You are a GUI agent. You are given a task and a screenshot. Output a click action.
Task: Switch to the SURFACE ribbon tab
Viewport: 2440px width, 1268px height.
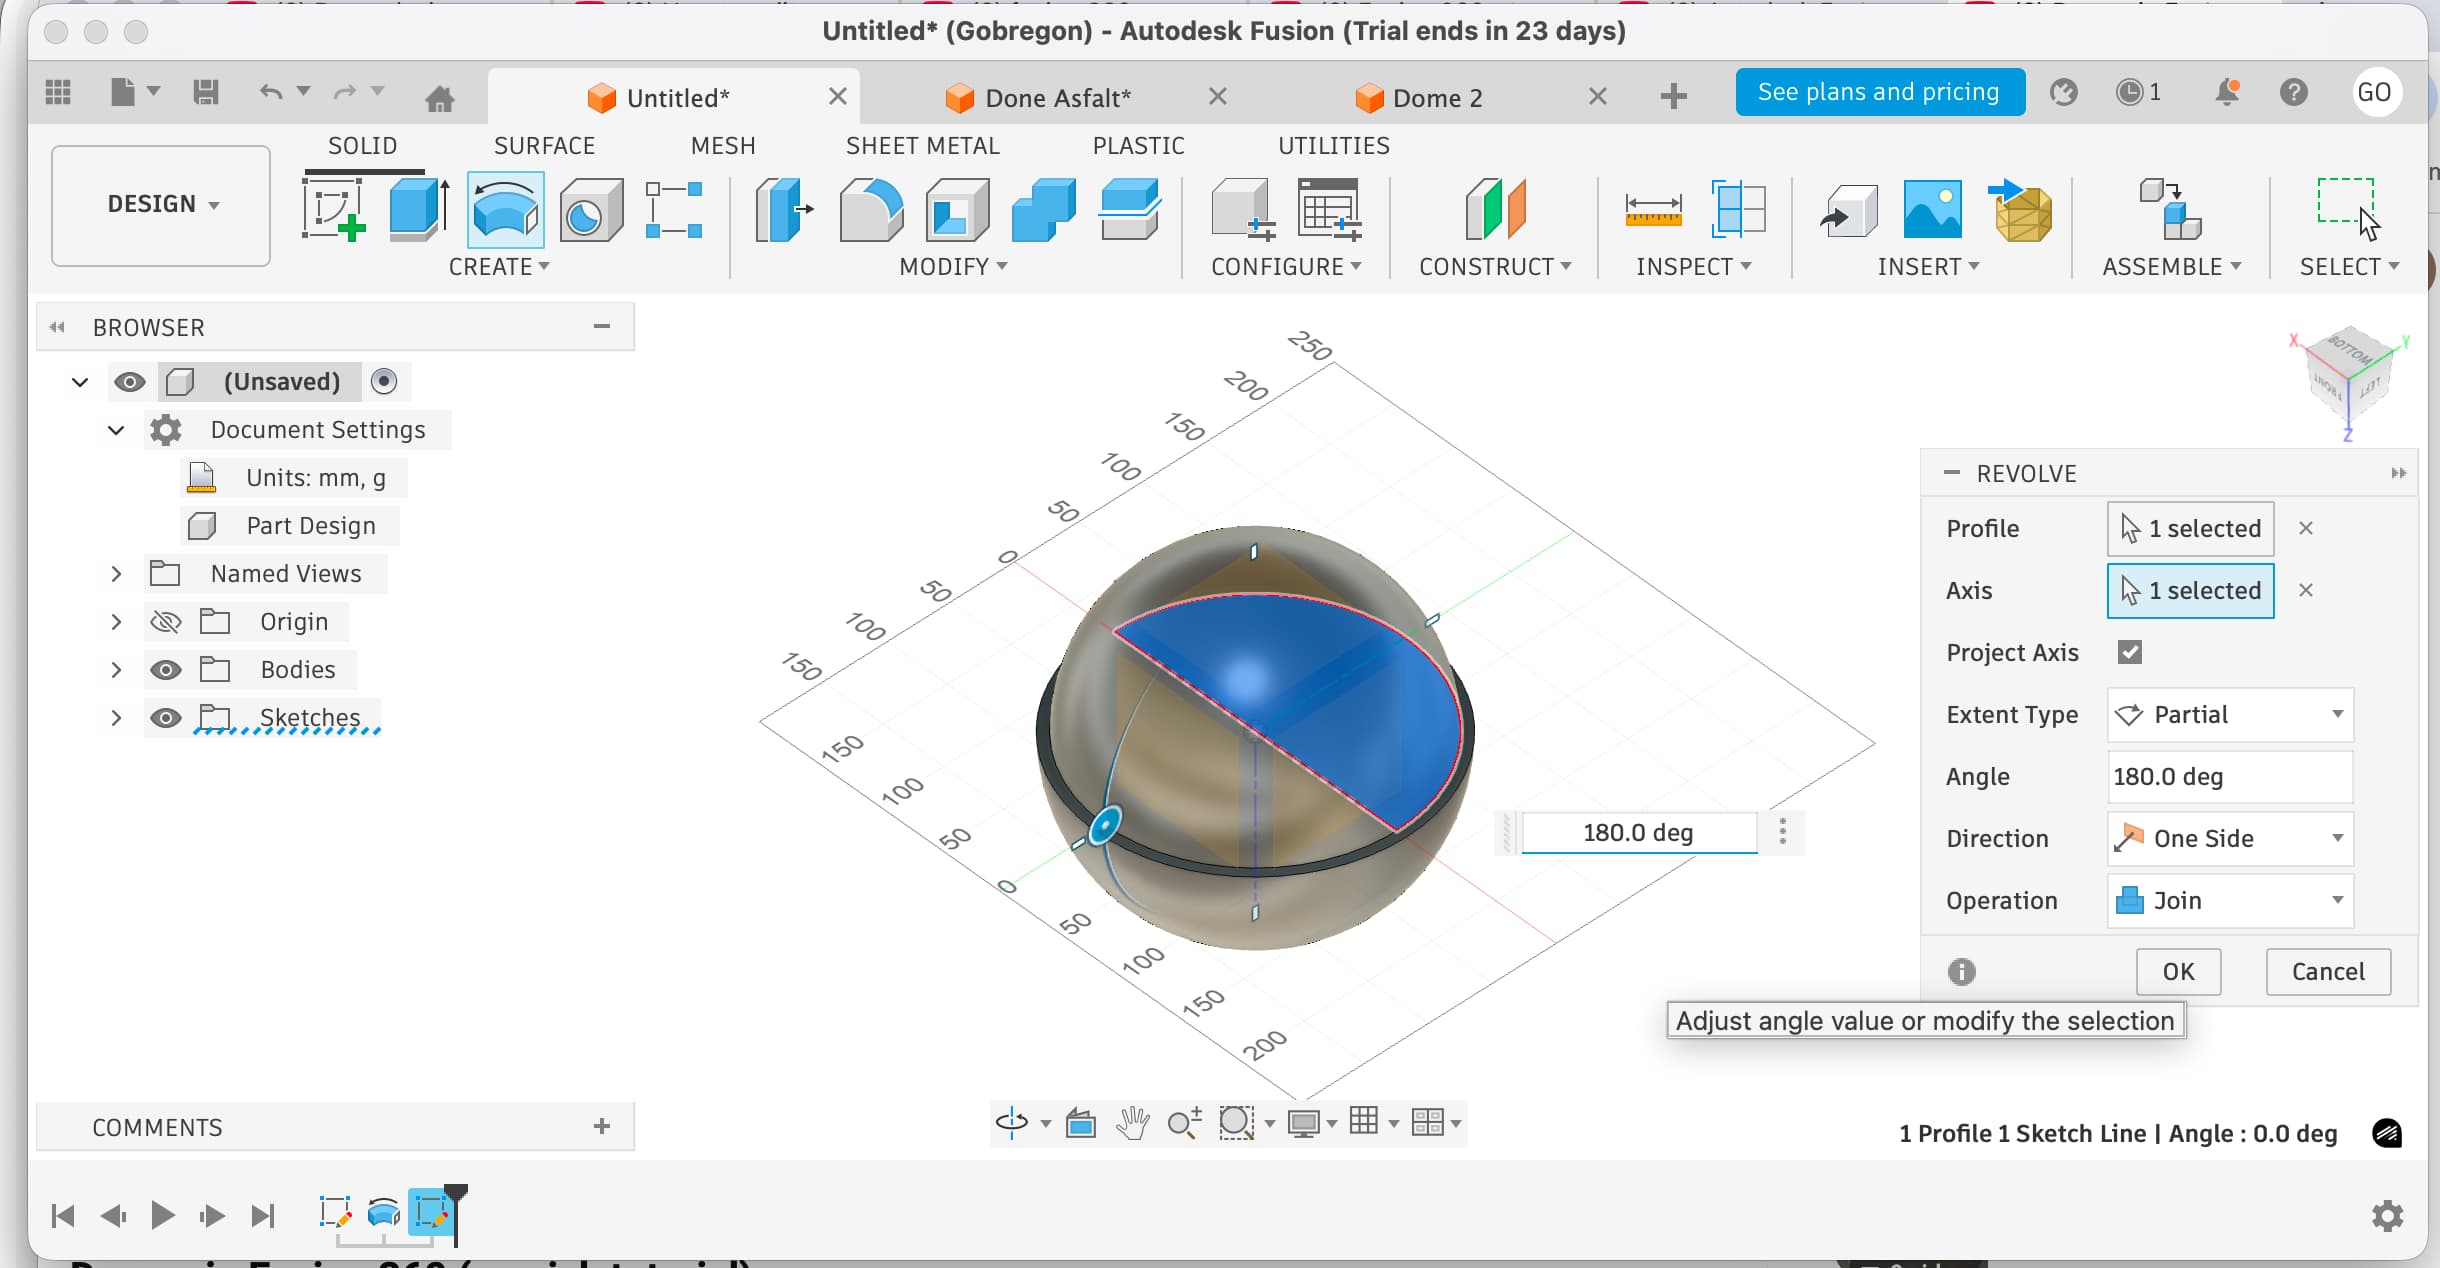pos(543,145)
